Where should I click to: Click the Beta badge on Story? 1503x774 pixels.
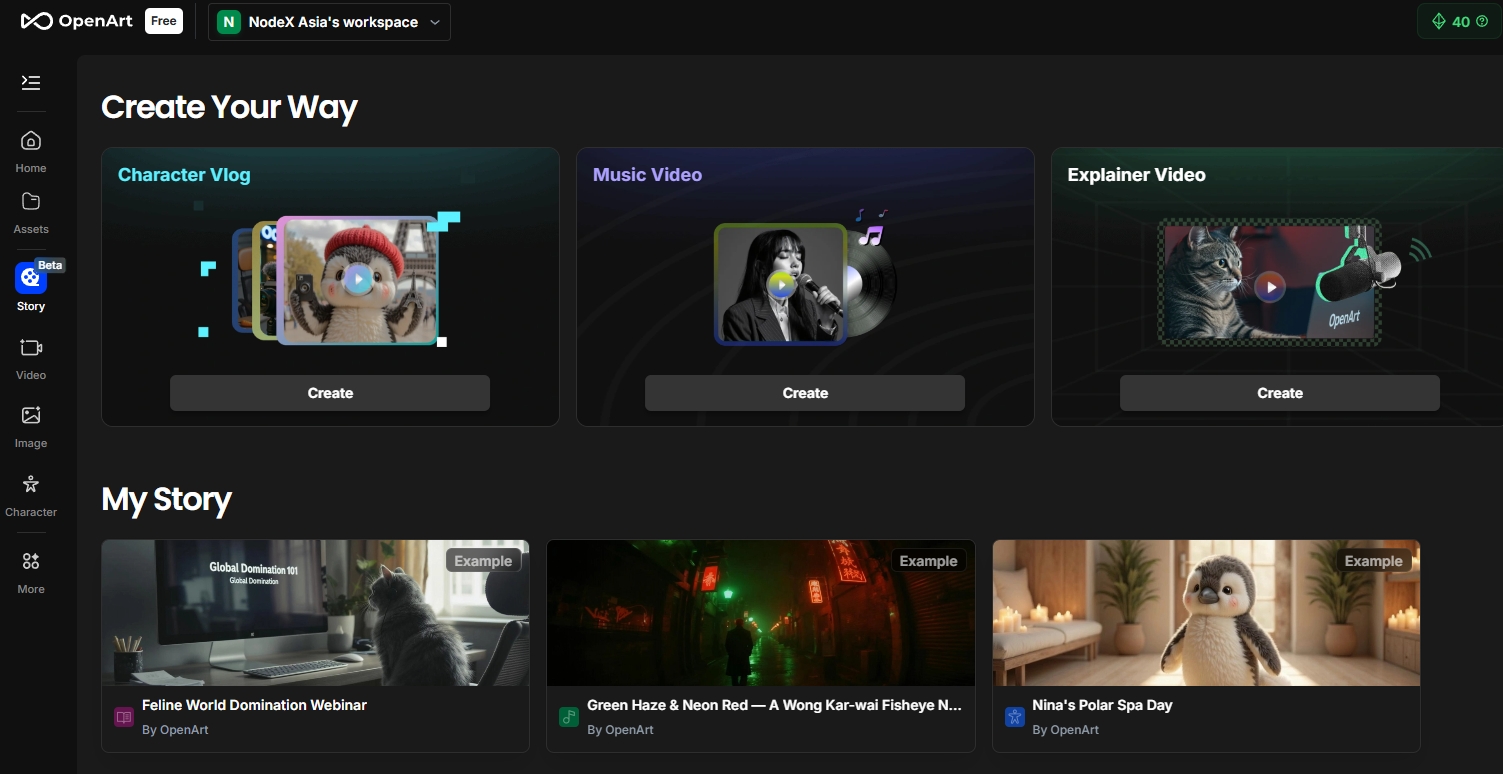tap(50, 265)
